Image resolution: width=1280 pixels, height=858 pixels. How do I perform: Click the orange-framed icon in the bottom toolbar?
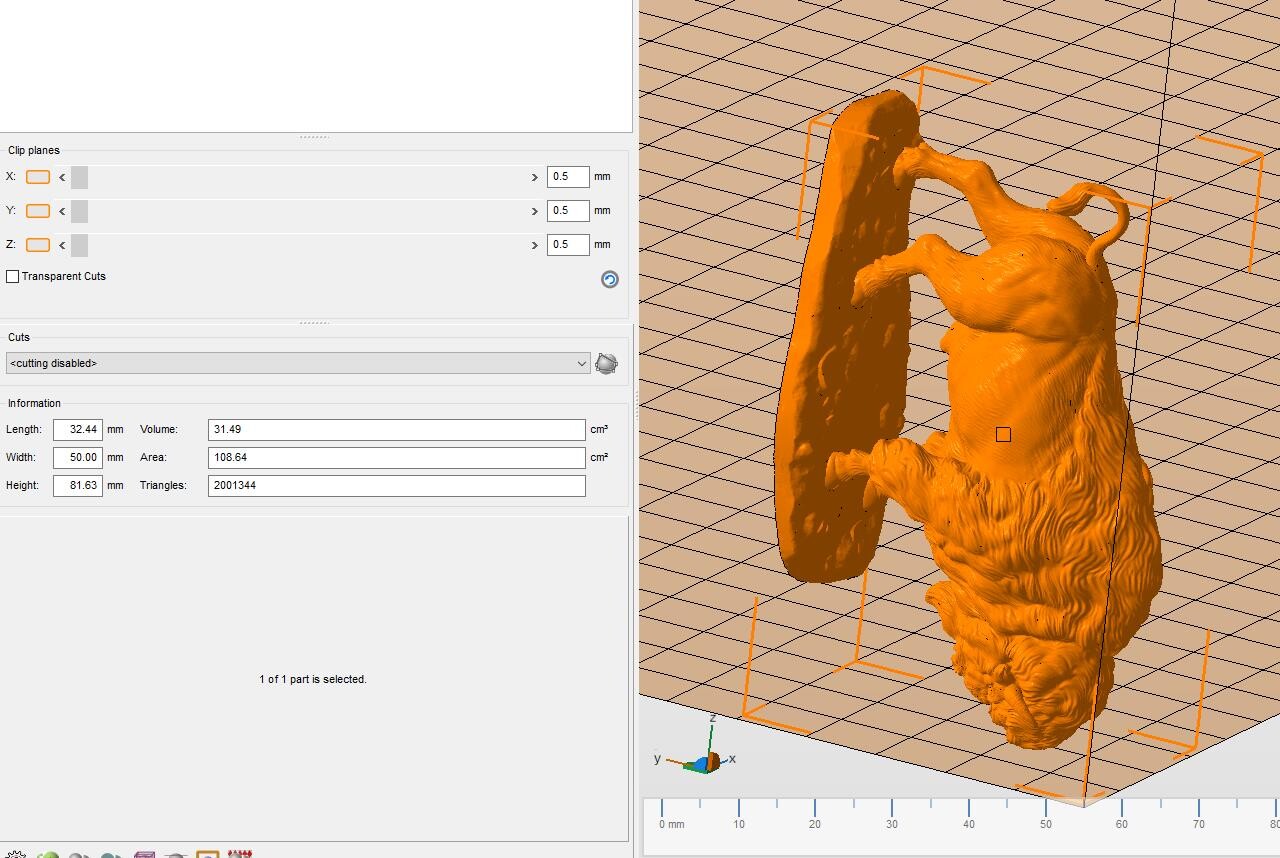pos(207,855)
